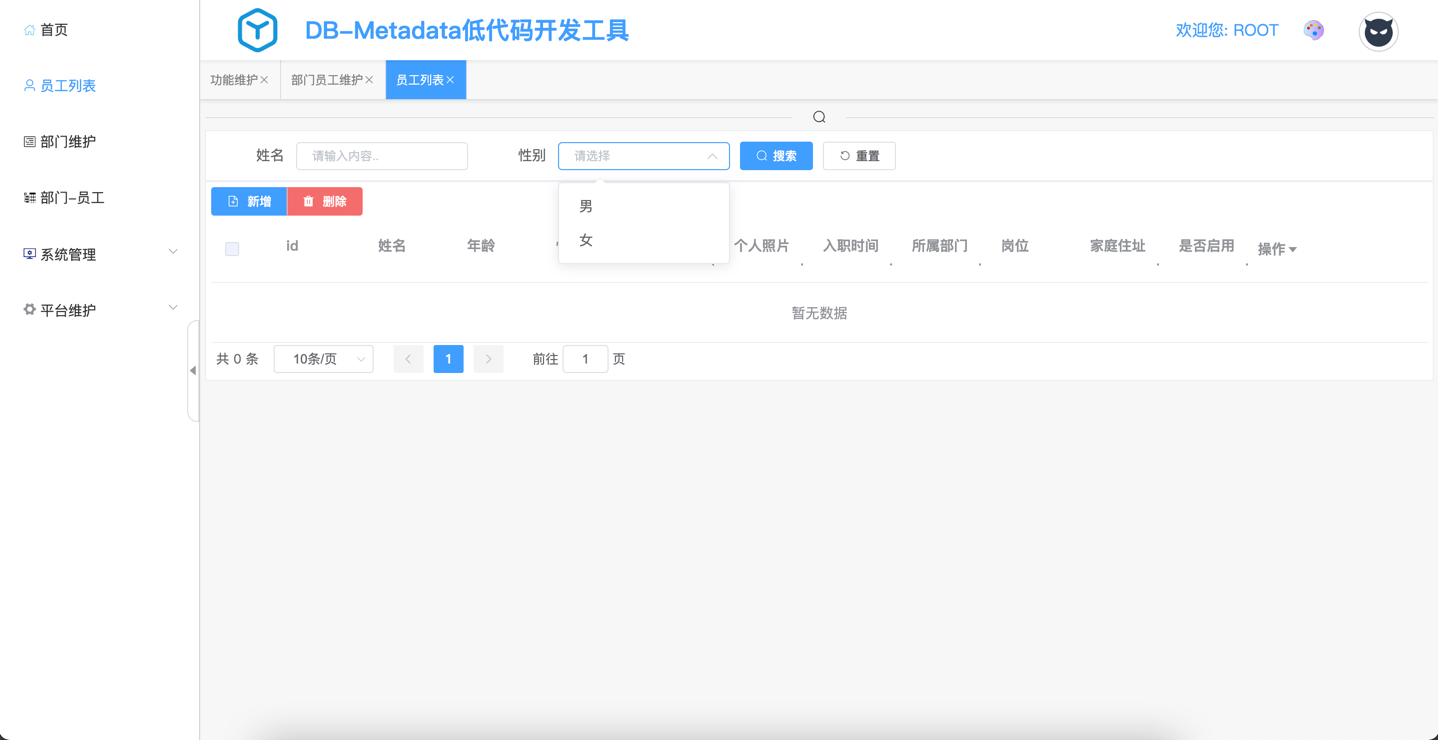Click the 姓名 search input field
This screenshot has height=740, width=1438.
tap(382, 156)
